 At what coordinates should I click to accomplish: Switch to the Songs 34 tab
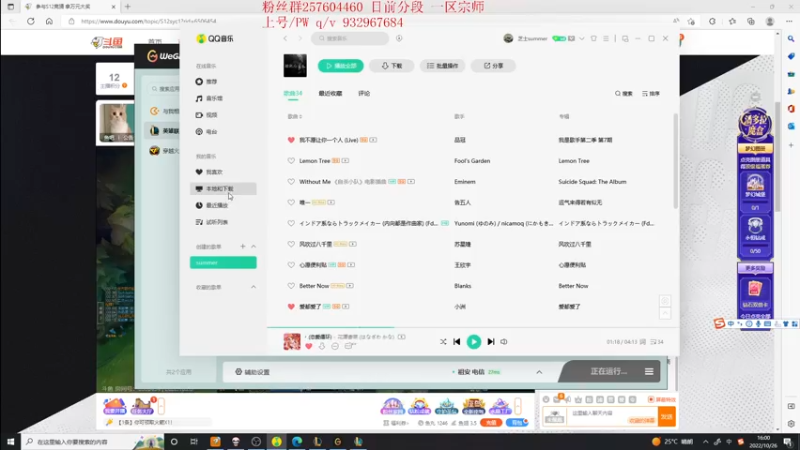pos(293,93)
